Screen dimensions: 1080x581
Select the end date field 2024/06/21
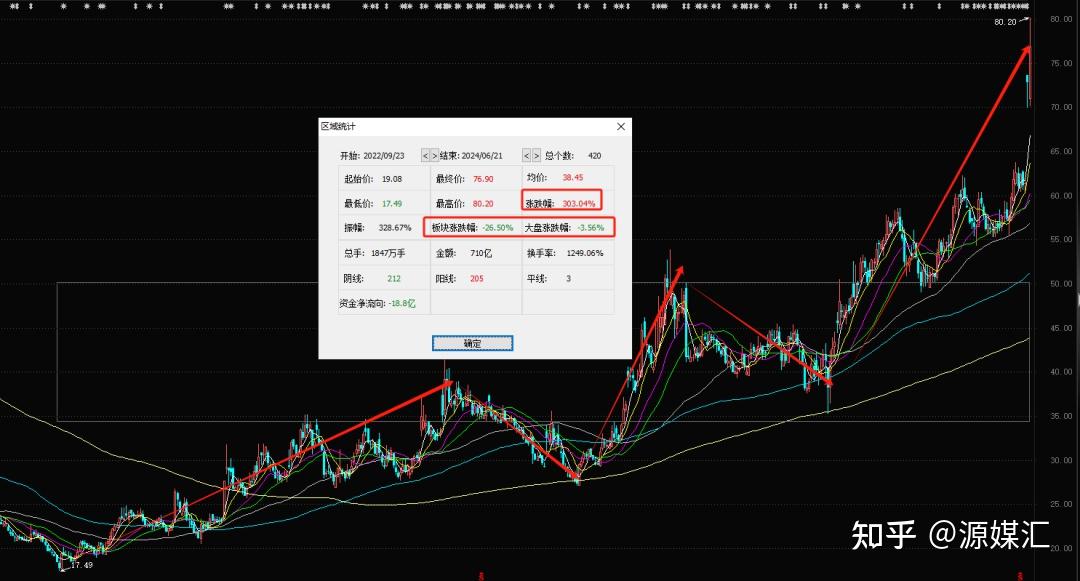[x=482, y=155]
